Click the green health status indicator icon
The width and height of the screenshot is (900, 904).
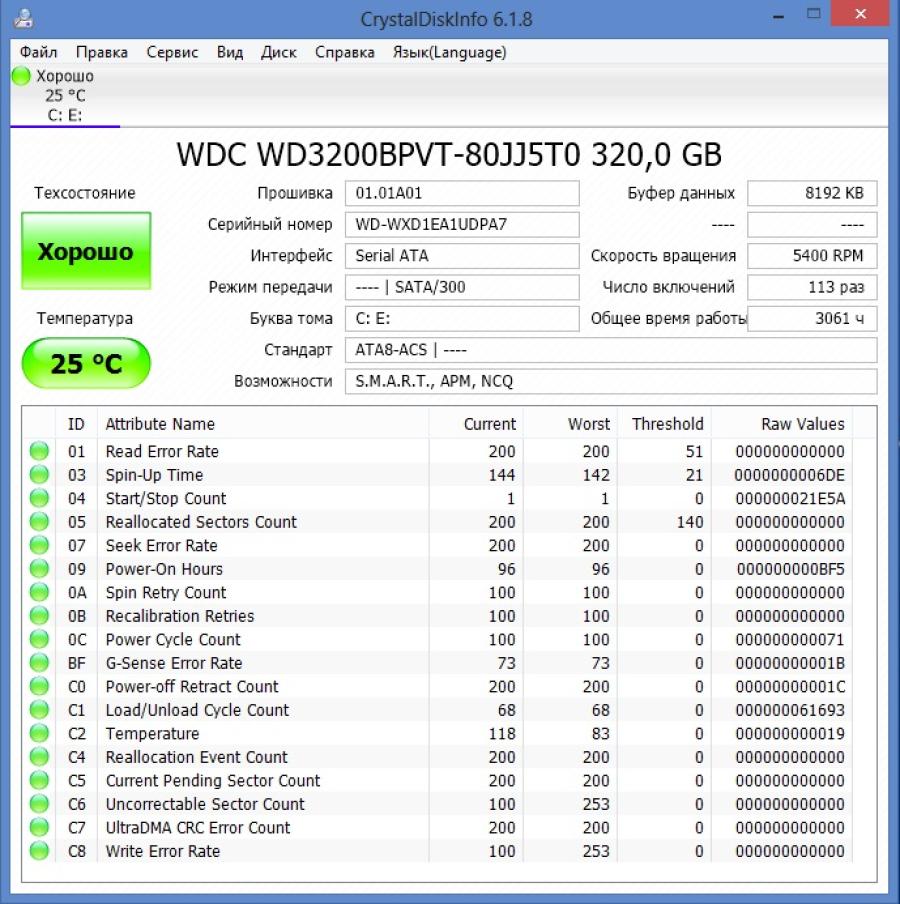tap(21, 75)
